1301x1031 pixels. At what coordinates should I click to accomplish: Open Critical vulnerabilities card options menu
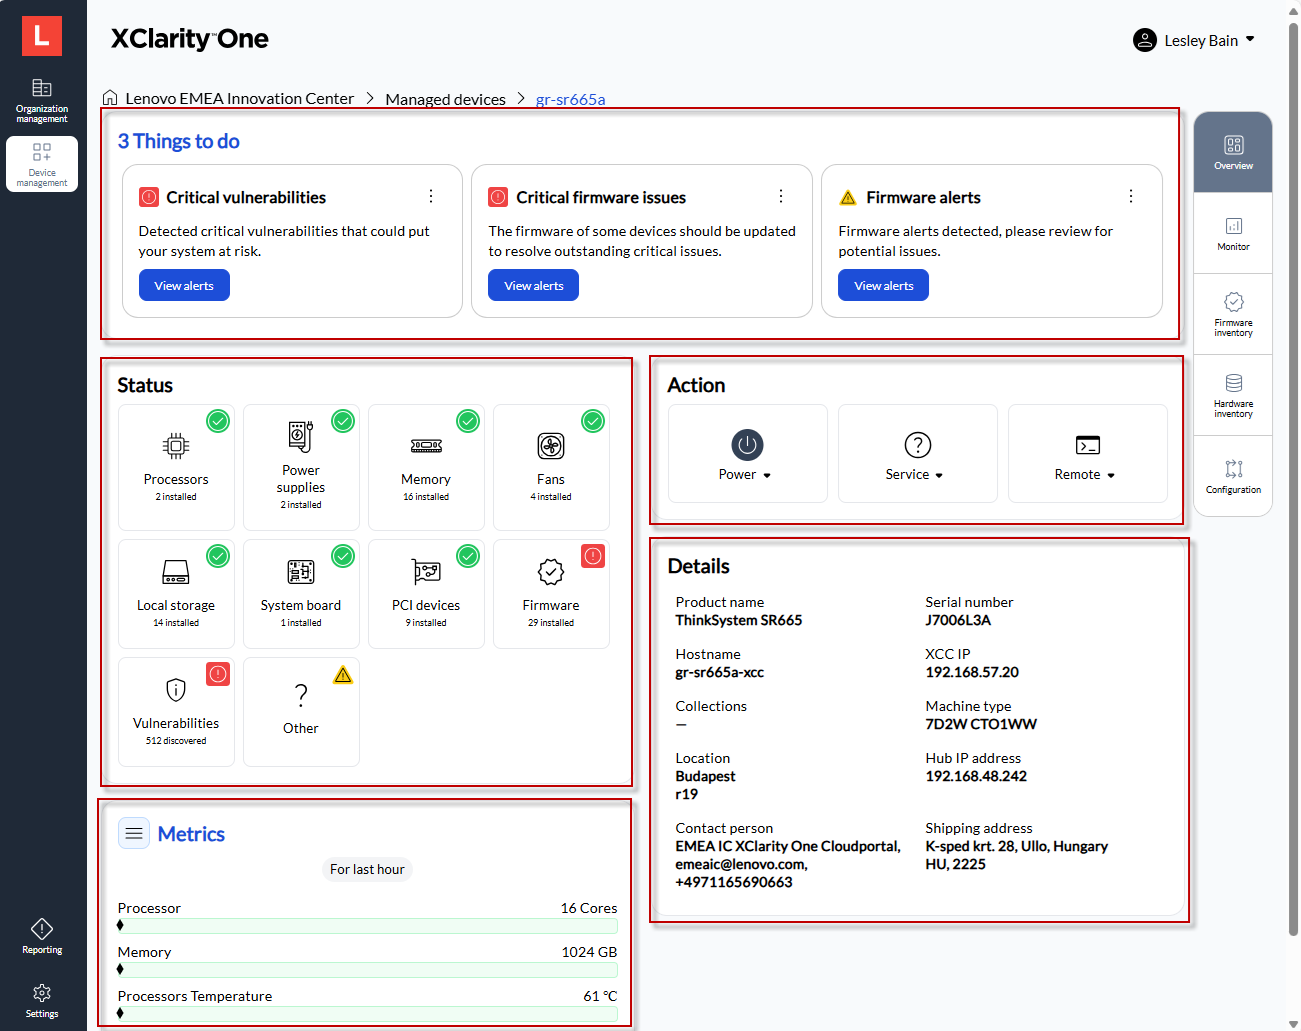[431, 196]
